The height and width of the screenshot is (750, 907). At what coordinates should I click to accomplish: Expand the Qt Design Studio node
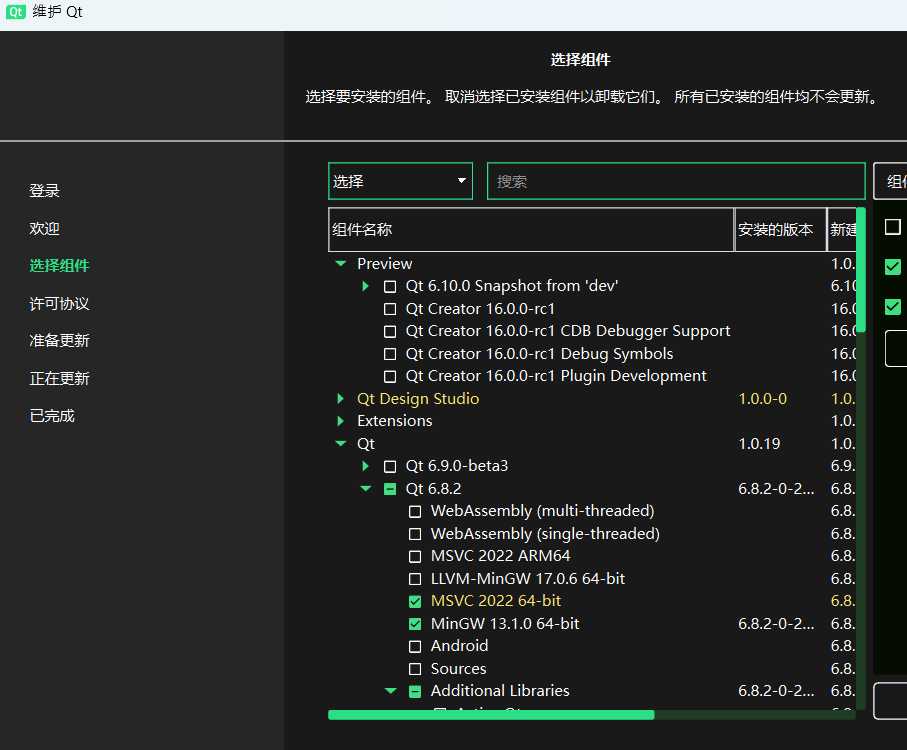[341, 398]
